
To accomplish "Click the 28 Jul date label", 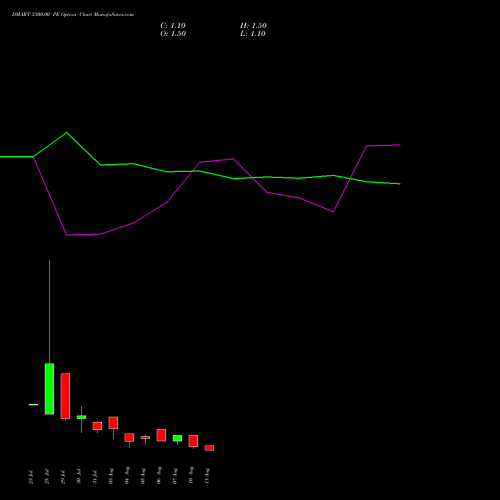I will tap(47, 476).
